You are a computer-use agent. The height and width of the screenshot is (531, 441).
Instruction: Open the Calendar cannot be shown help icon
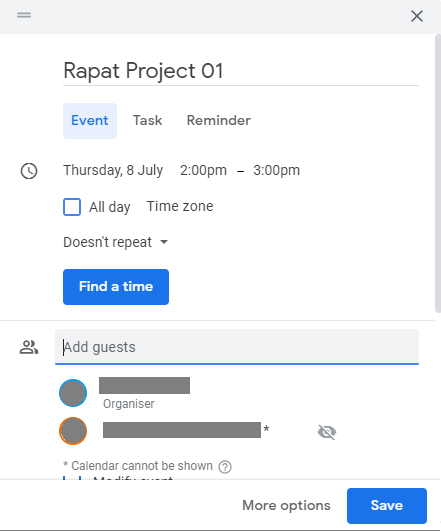click(225, 467)
